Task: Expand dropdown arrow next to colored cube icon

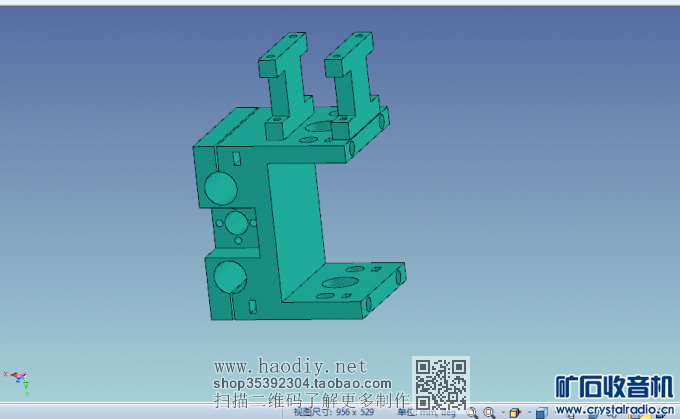Action: (525, 412)
